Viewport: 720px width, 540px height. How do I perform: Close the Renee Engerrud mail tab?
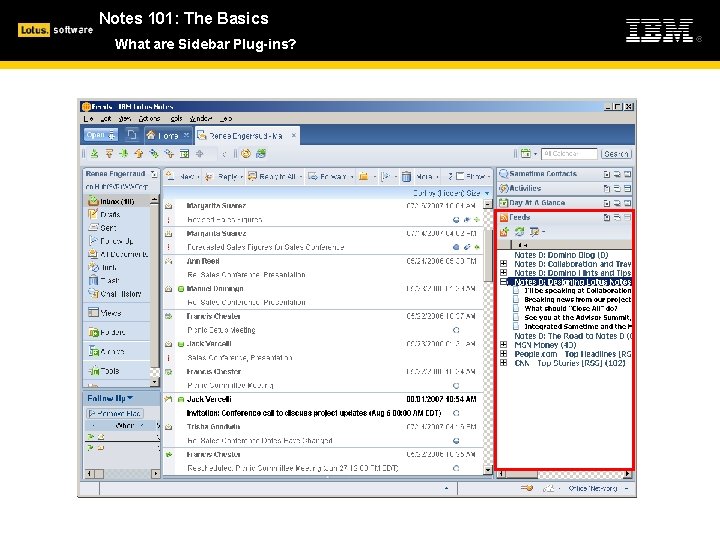tap(293, 135)
